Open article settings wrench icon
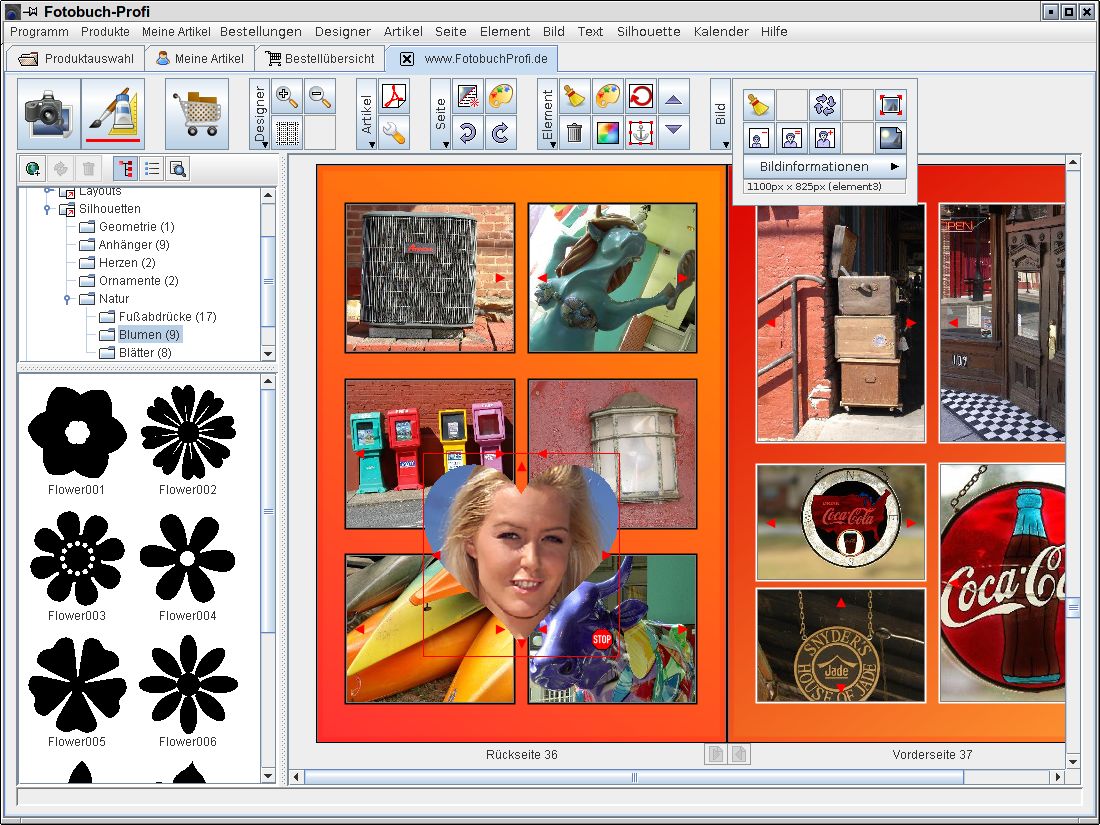The image size is (1100, 825). pos(394,132)
